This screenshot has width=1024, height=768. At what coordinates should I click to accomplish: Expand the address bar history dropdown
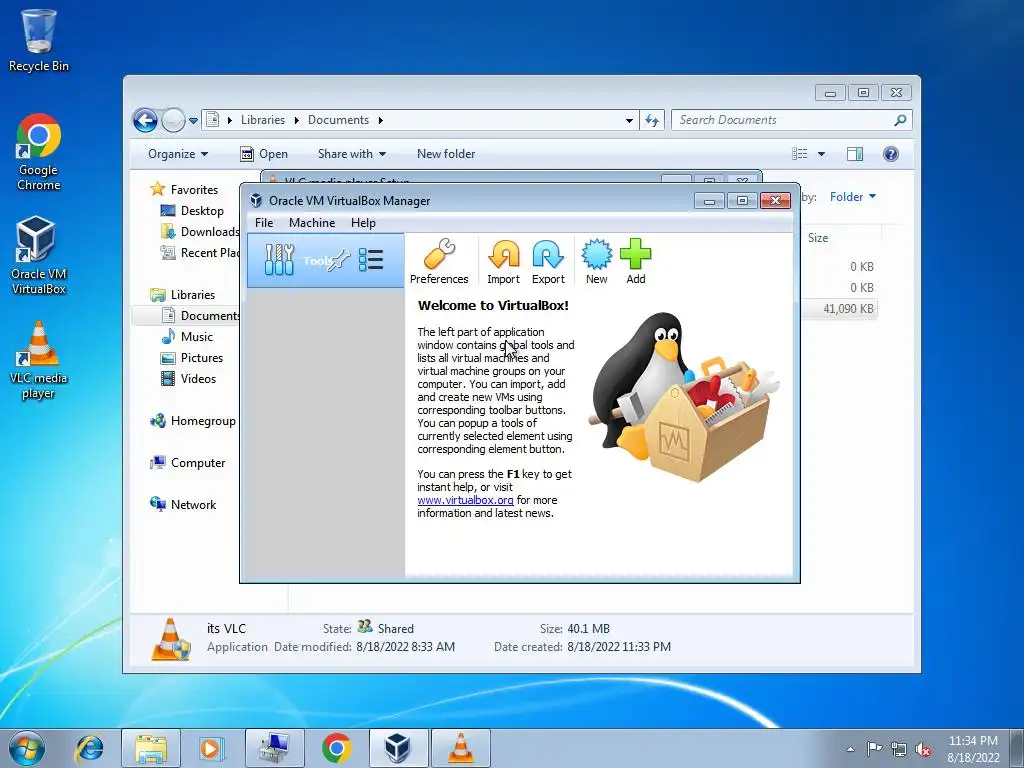629,121
